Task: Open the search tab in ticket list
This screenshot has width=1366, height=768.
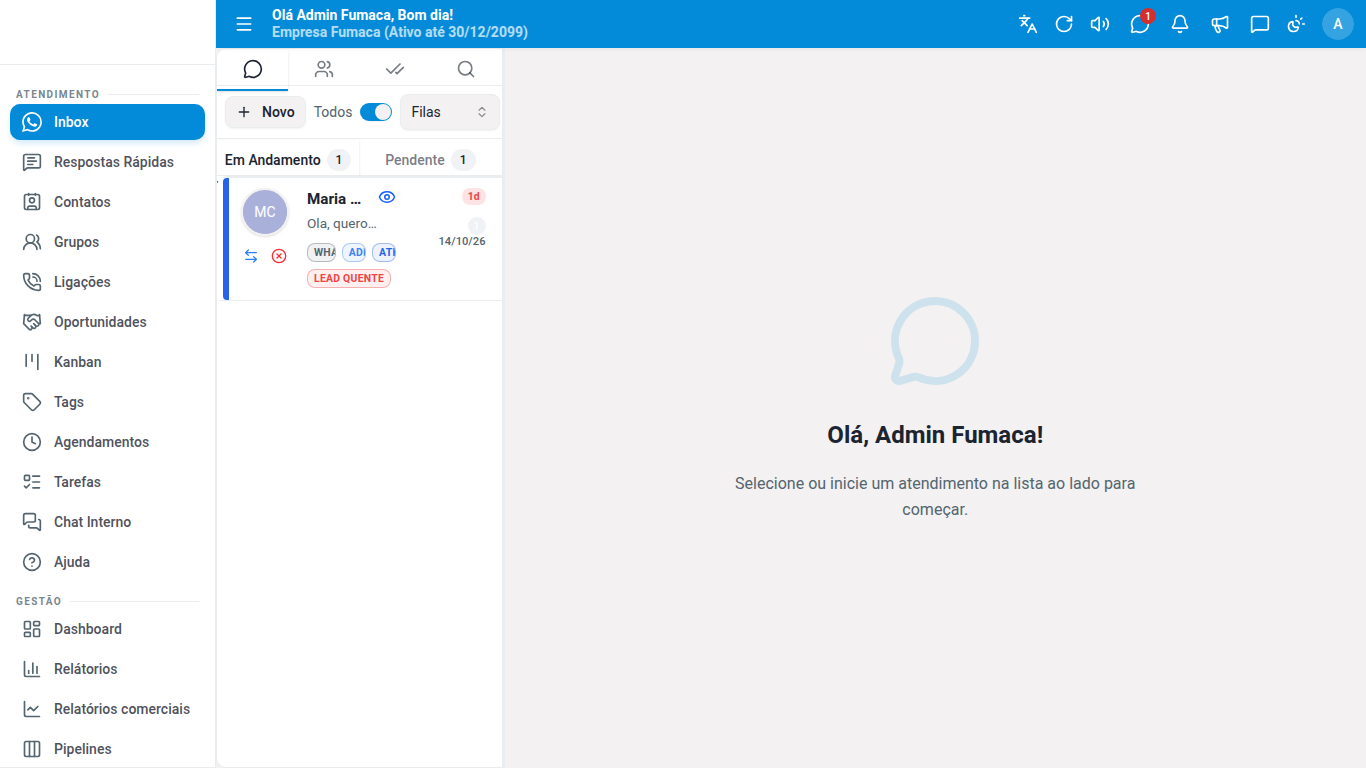Action: tap(466, 69)
